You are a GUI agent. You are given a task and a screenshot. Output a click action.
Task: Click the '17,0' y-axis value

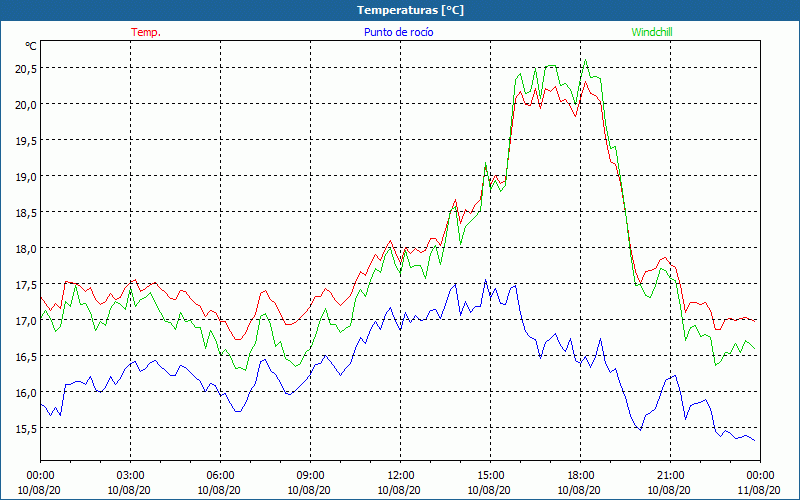[26, 320]
